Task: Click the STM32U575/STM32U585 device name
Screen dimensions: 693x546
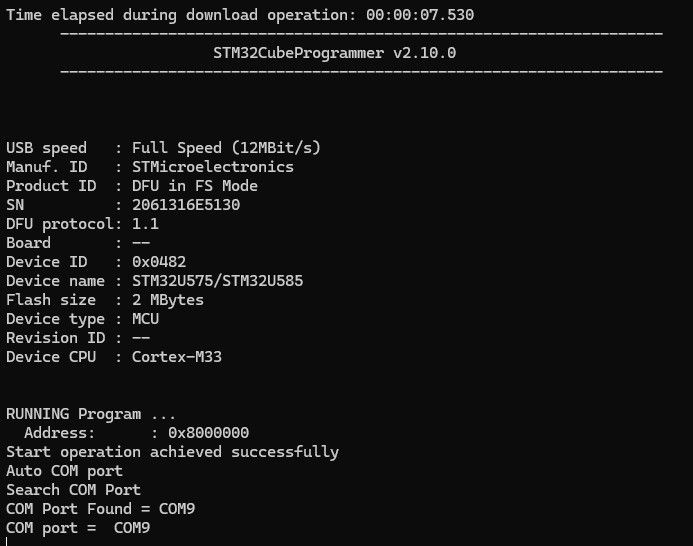Action: [217, 281]
